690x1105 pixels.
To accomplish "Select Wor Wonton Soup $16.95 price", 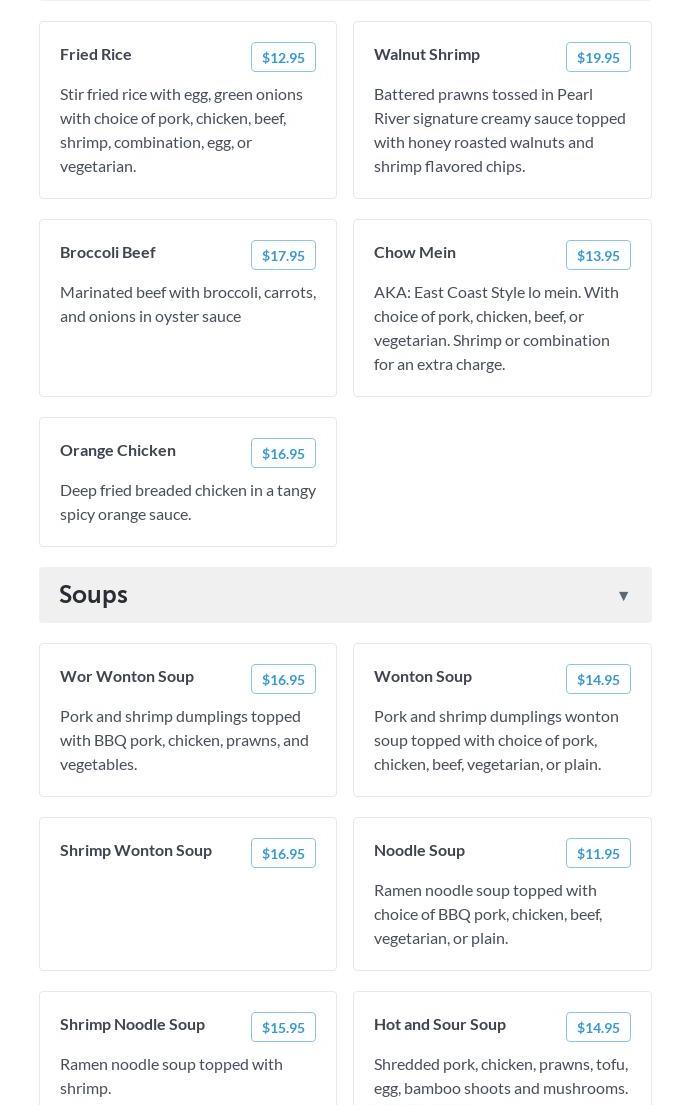I will [x=283, y=680].
